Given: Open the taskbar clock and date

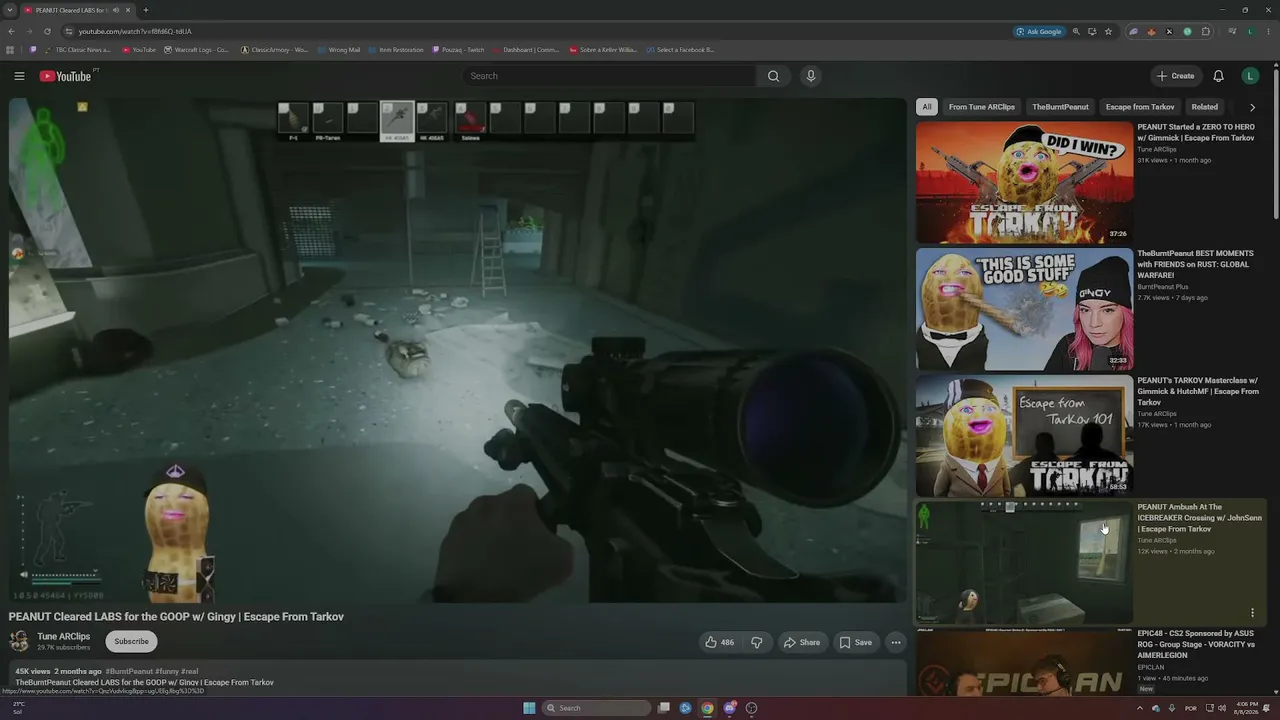Looking at the screenshot, I should point(1246,708).
